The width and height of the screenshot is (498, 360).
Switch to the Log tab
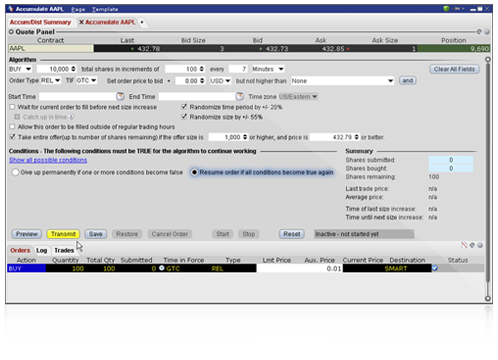pos(42,250)
